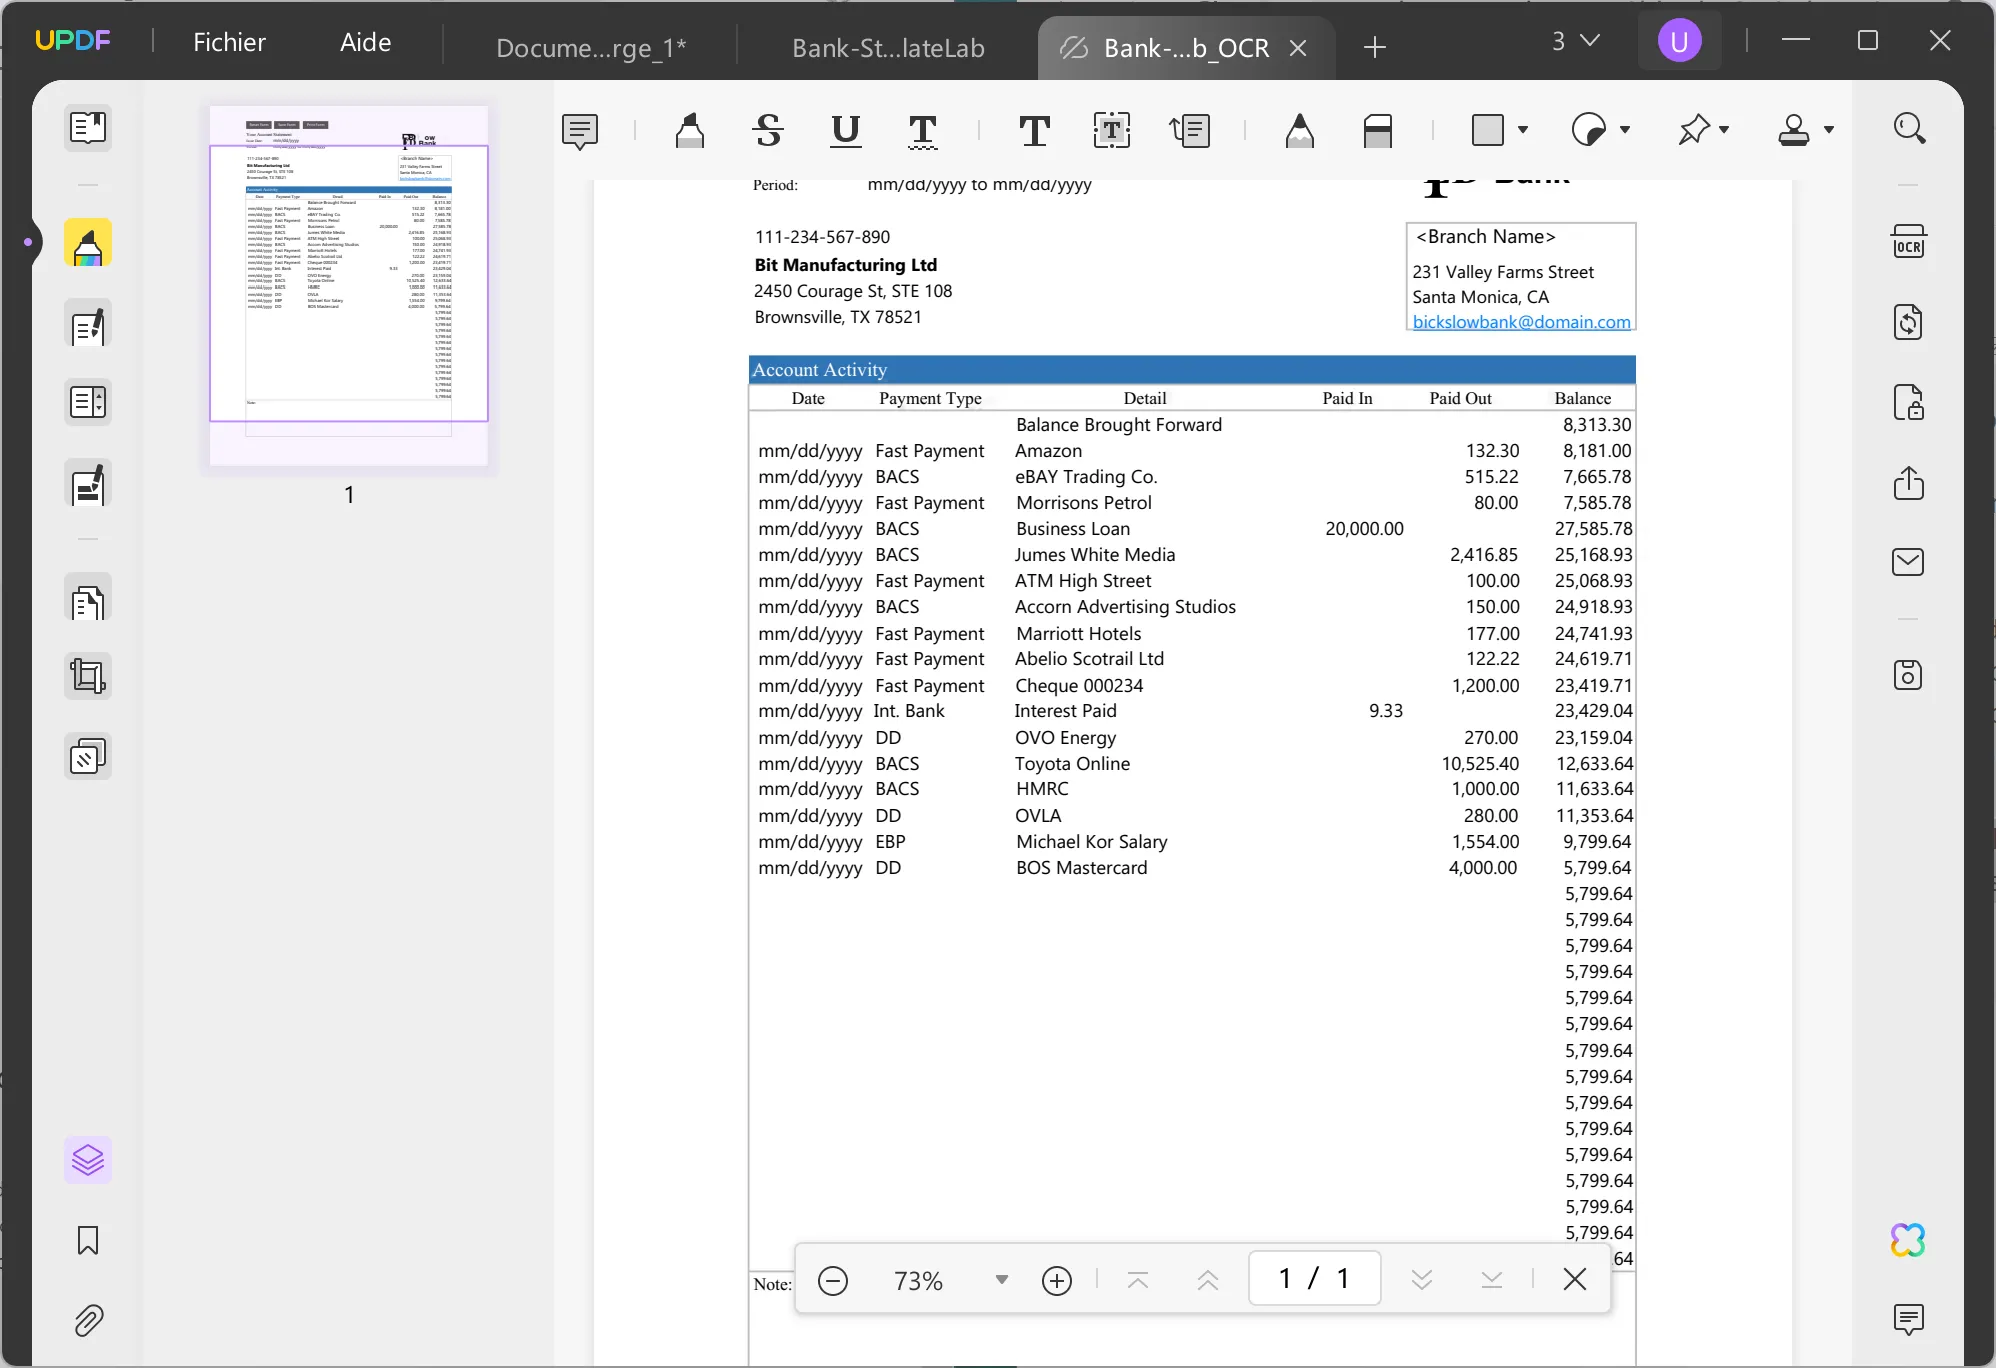This screenshot has height=1368, width=1996.
Task: Scroll down in the document view
Action: pyautogui.click(x=1418, y=1279)
